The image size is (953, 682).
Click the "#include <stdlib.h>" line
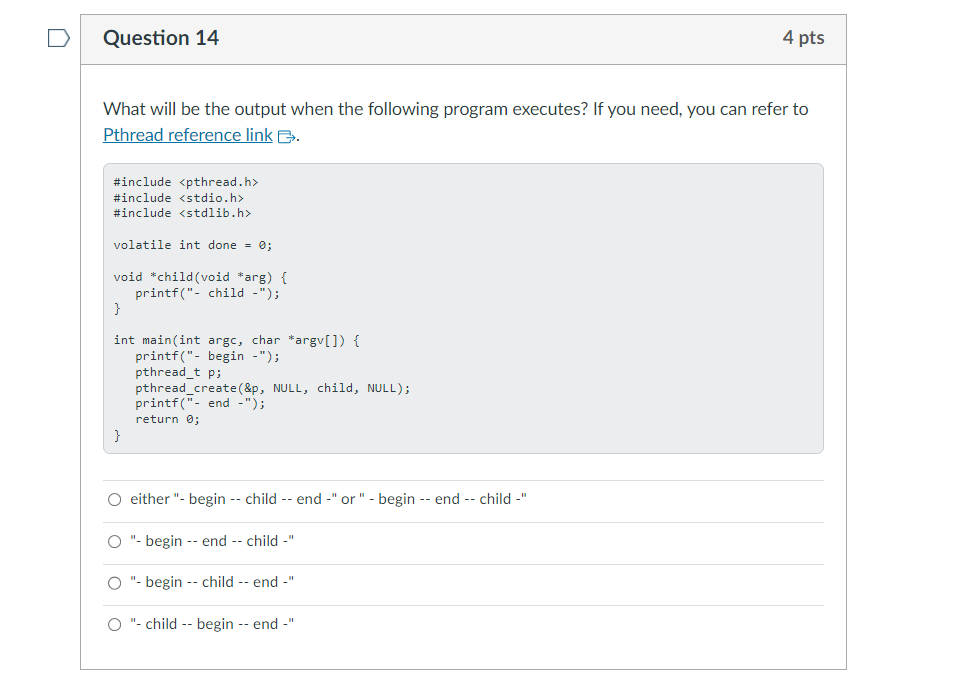[182, 213]
